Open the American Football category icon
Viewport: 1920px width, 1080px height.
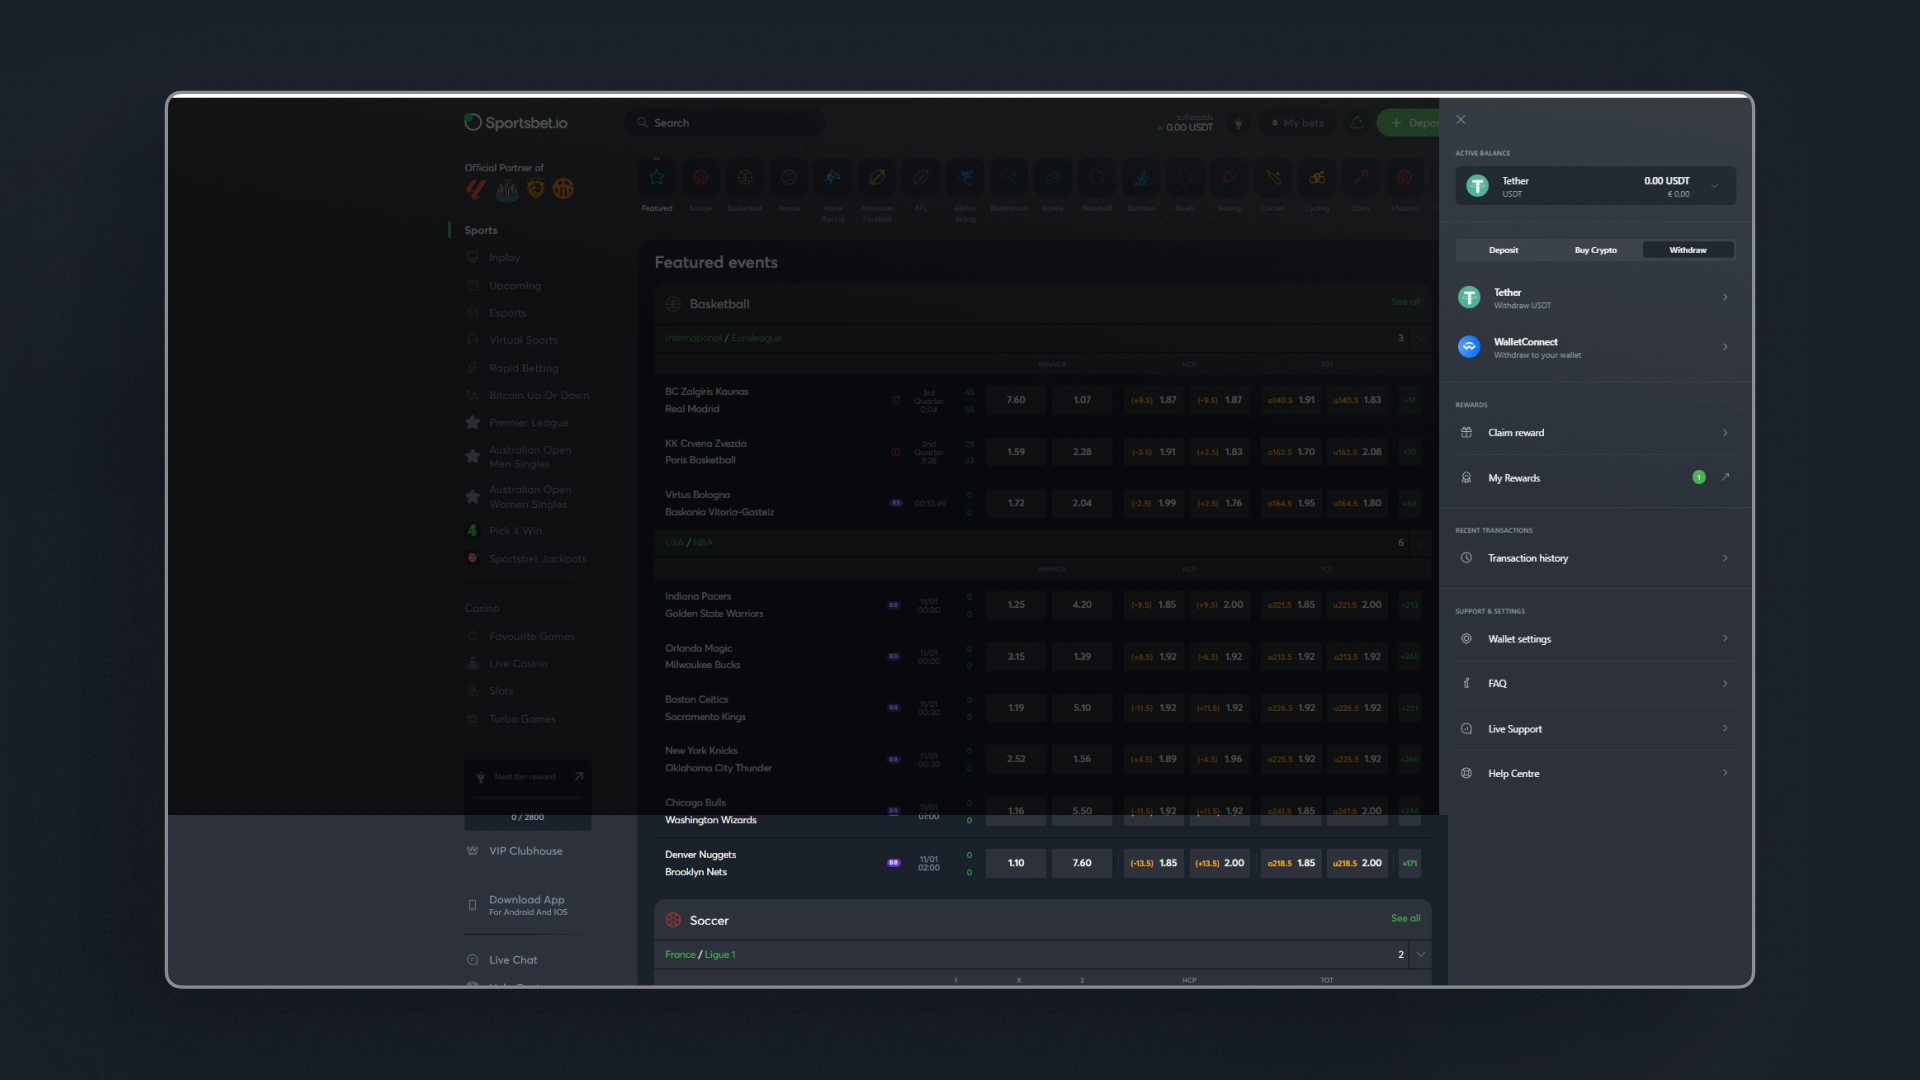[x=877, y=178]
